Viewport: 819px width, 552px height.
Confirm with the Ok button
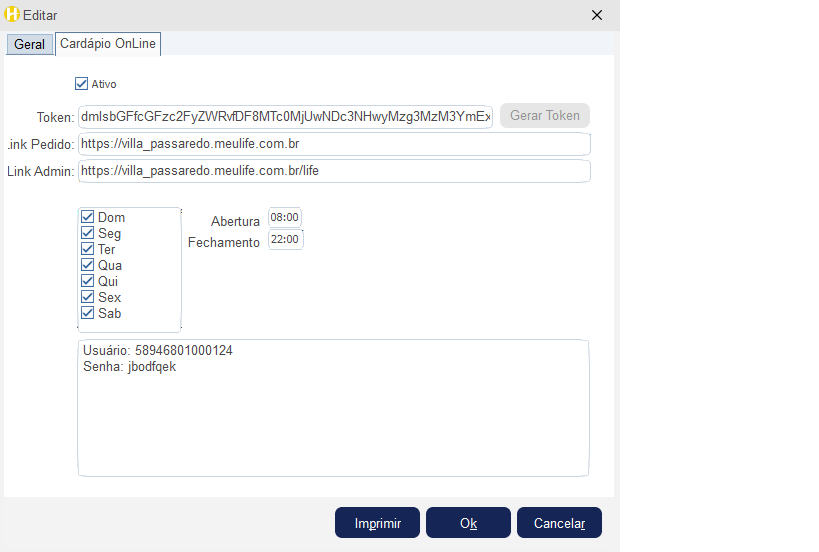tap(468, 523)
